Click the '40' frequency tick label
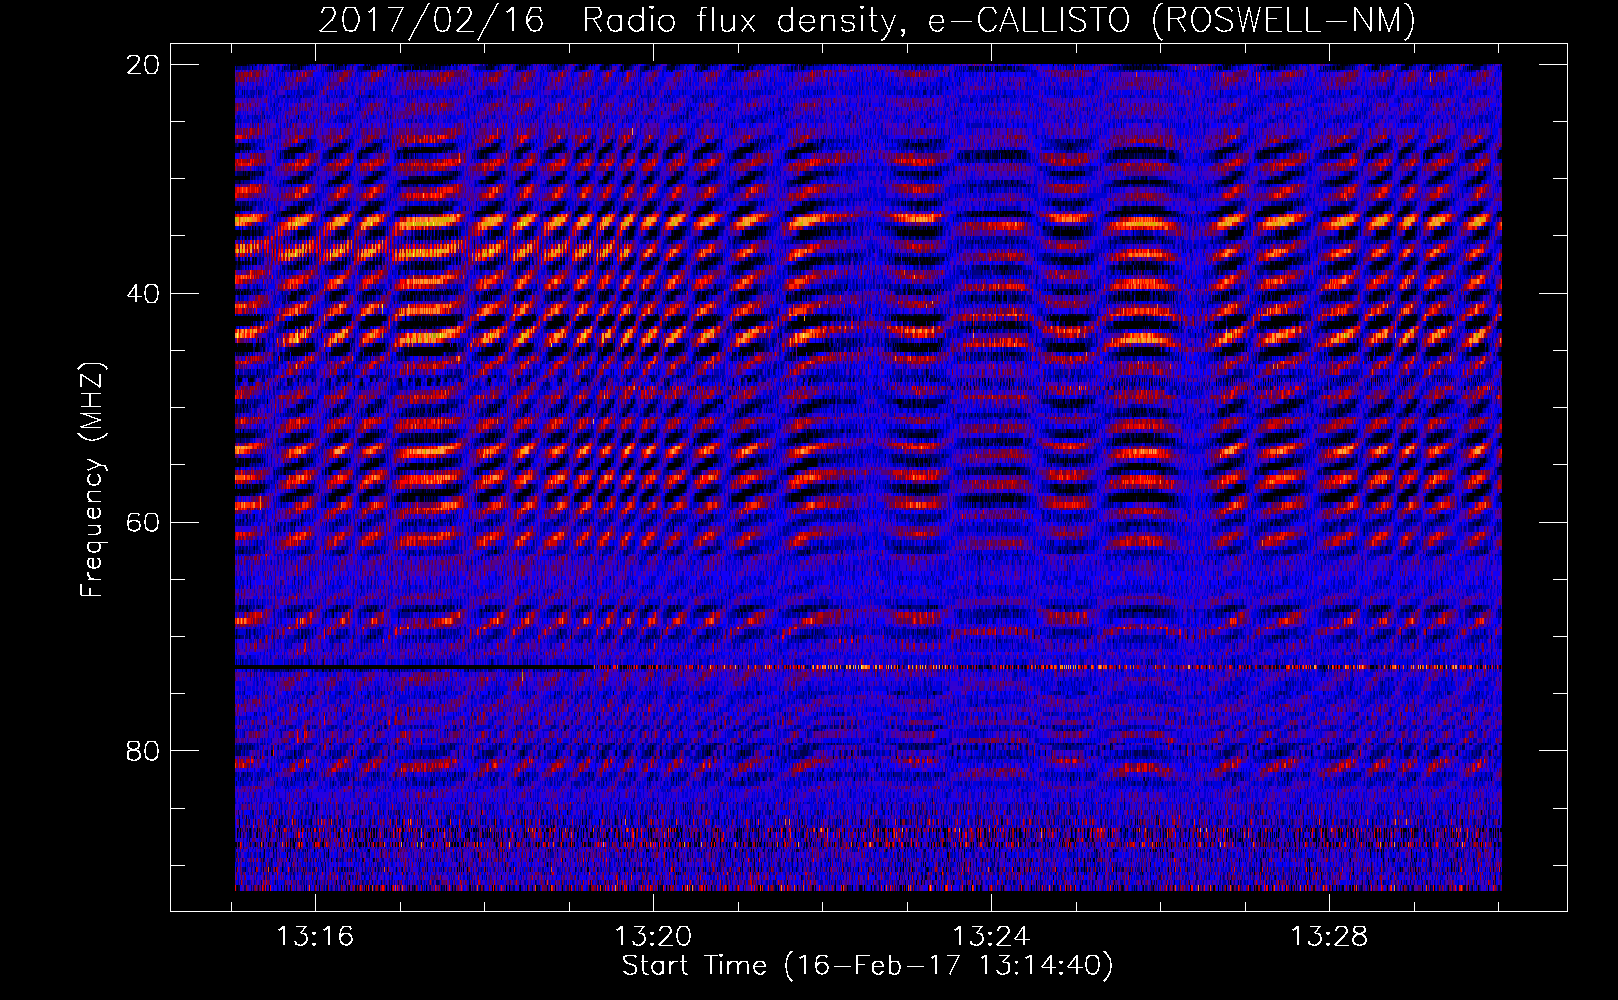The image size is (1618, 1000). [143, 294]
